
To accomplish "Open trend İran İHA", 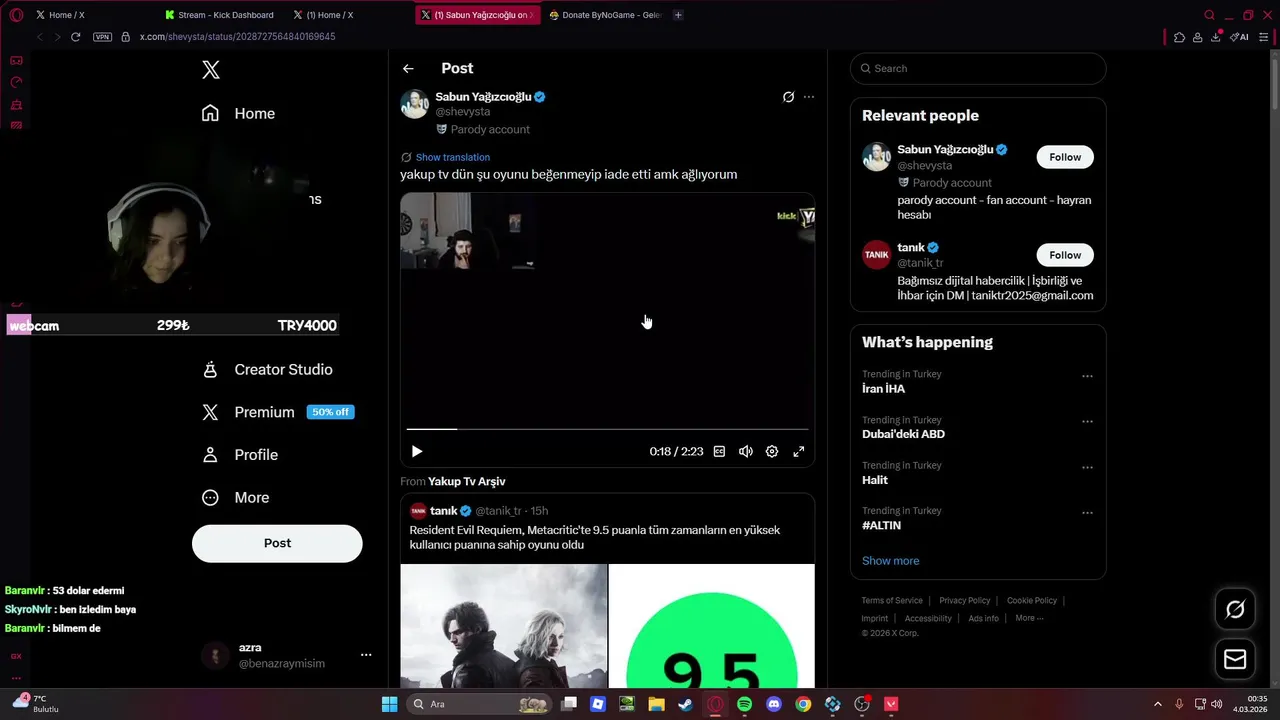I will point(883,389).
